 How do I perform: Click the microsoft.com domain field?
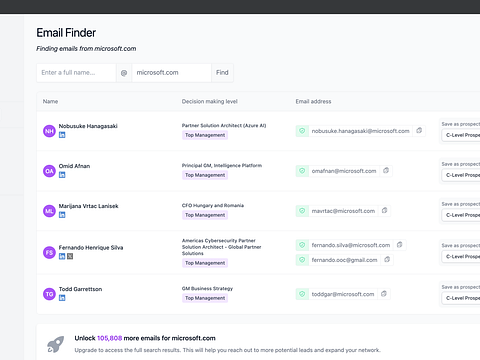point(172,73)
